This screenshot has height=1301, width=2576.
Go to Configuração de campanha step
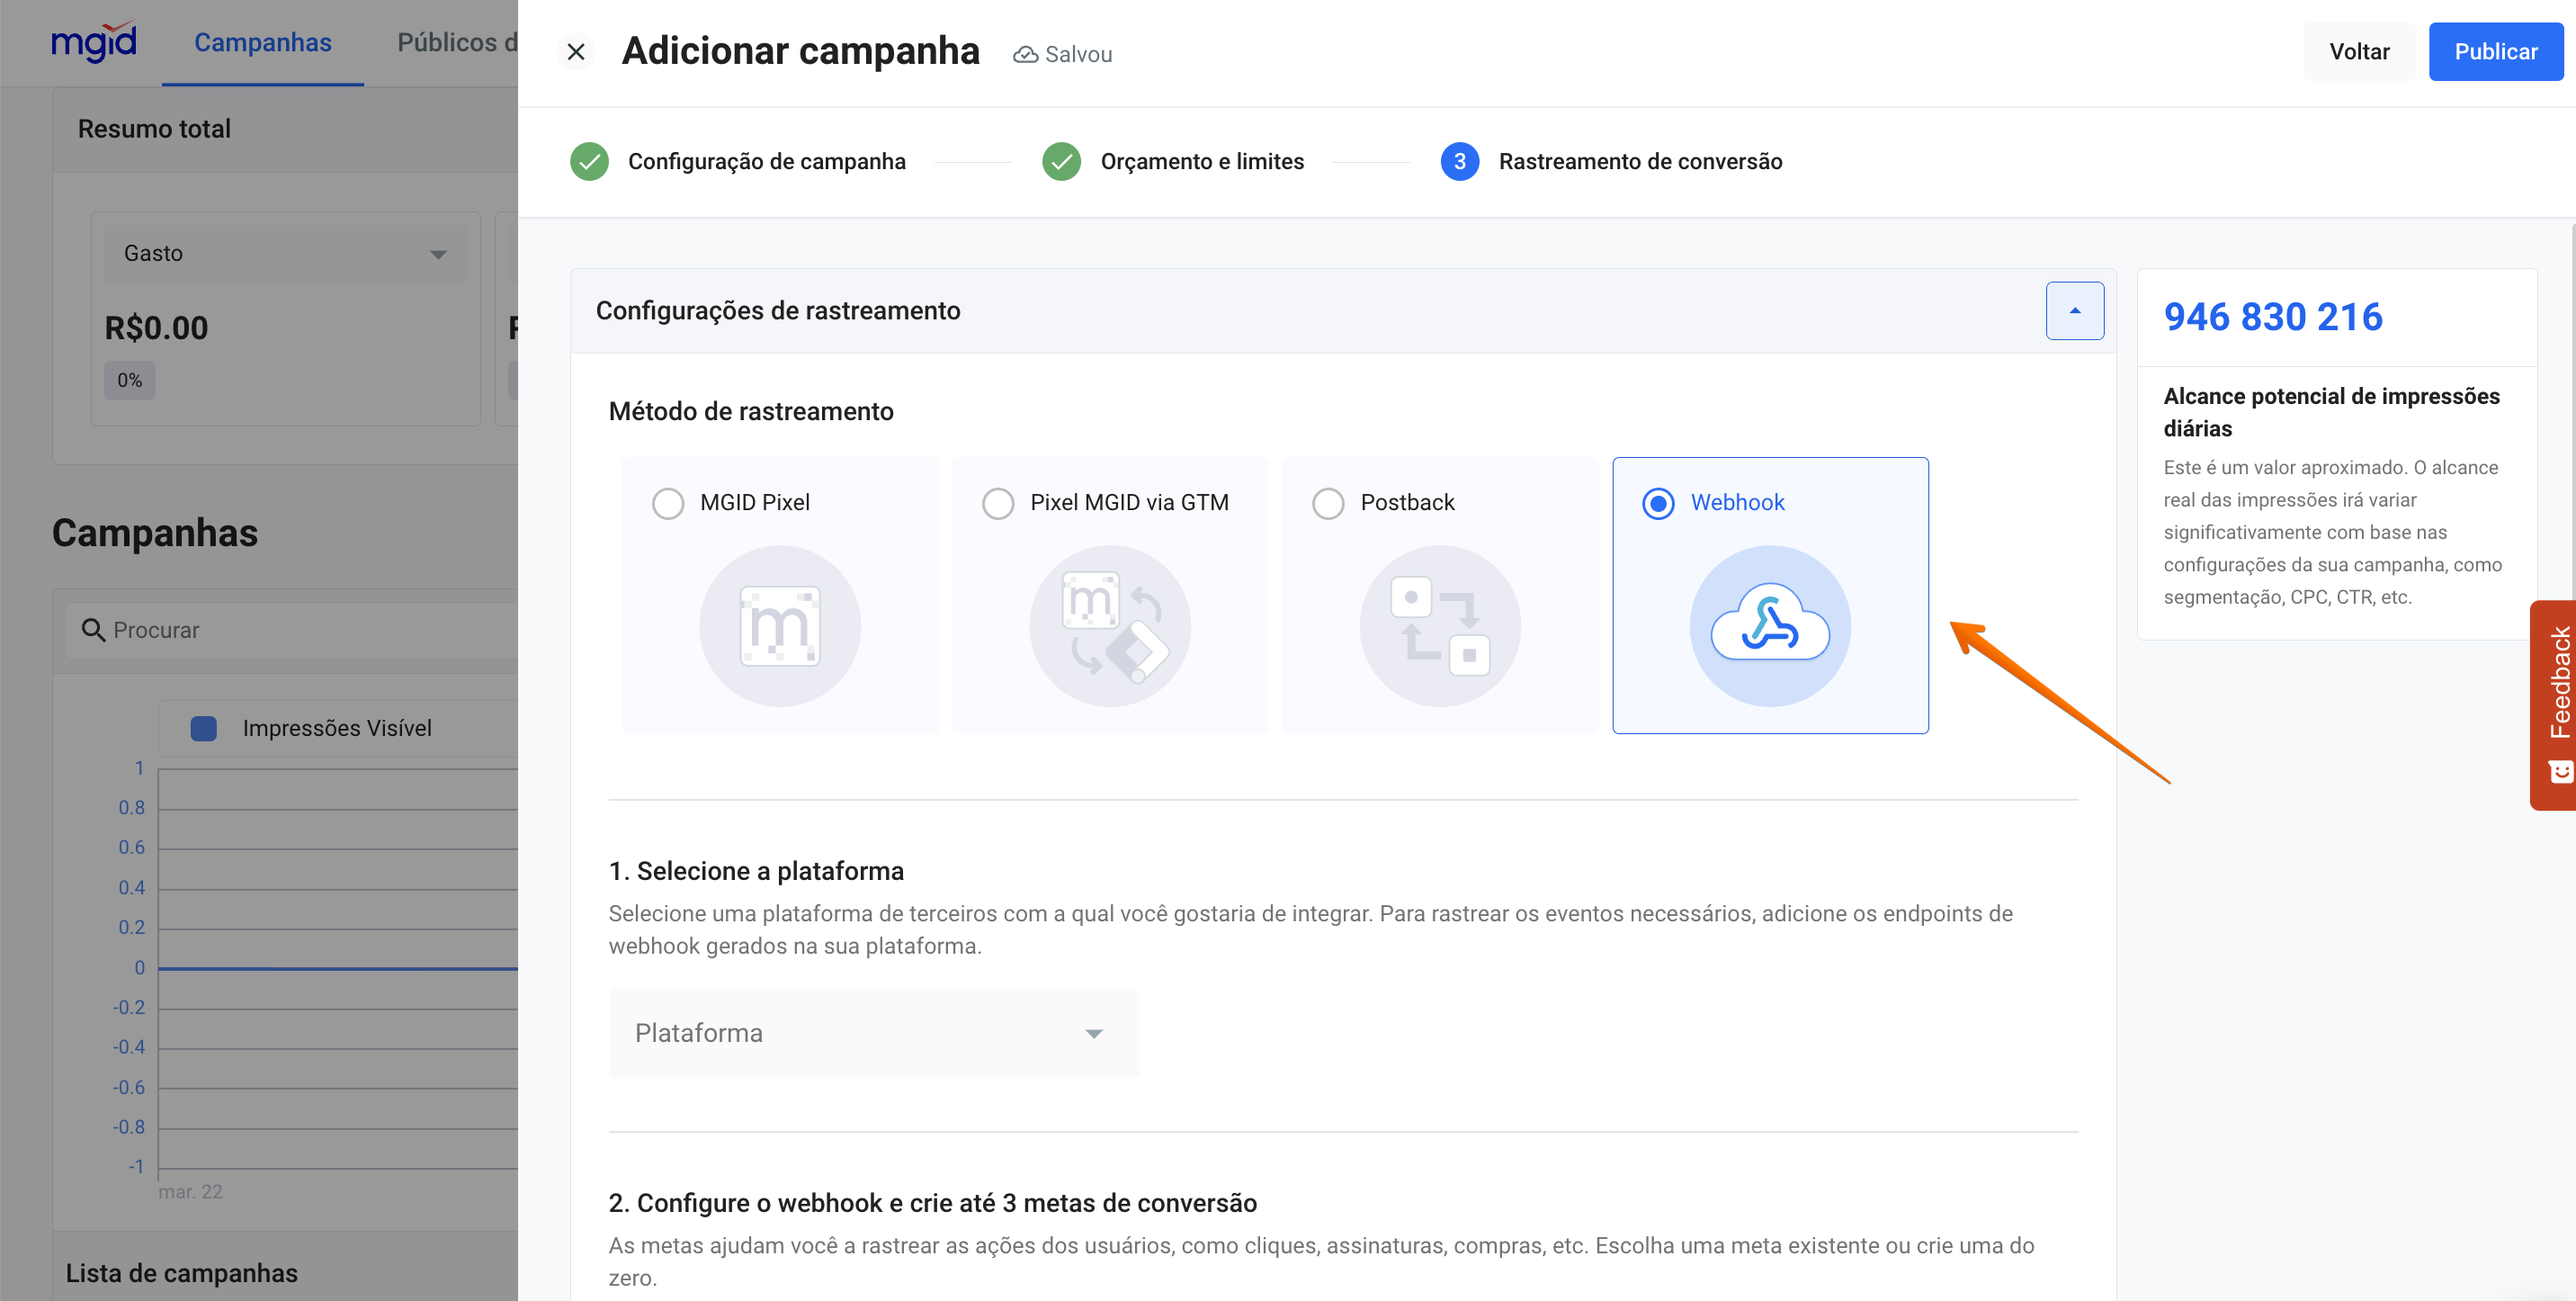coord(766,161)
